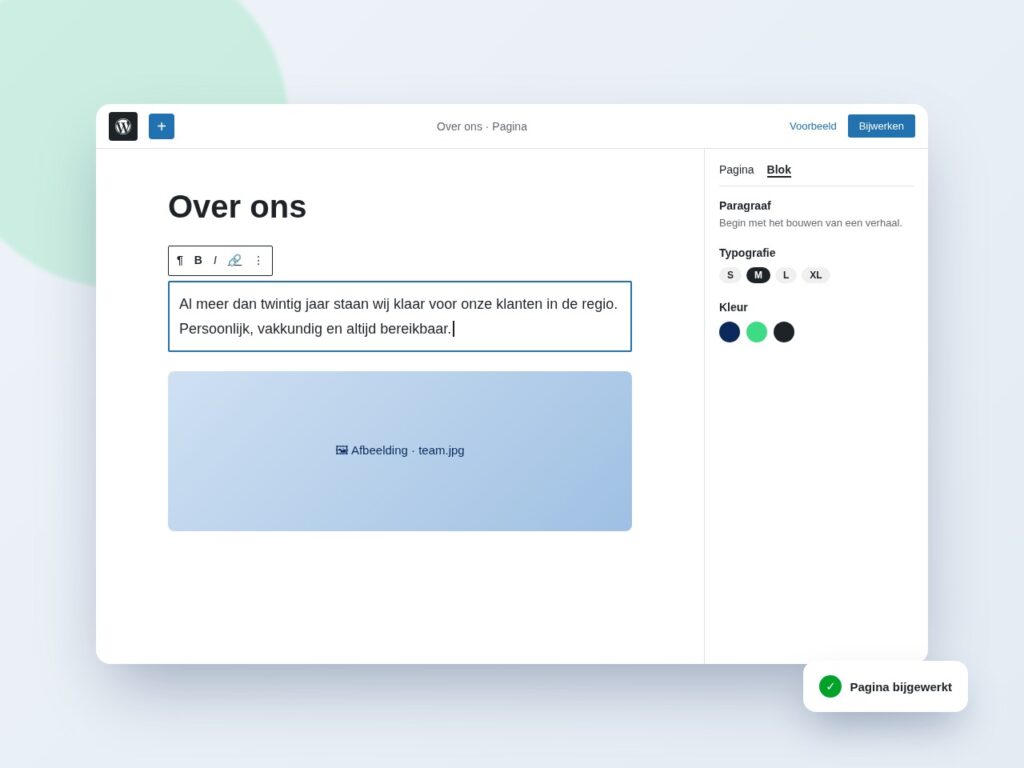Viewport: 1024px width, 768px height.
Task: Choose the dark navy blue color swatch
Action: (729, 332)
